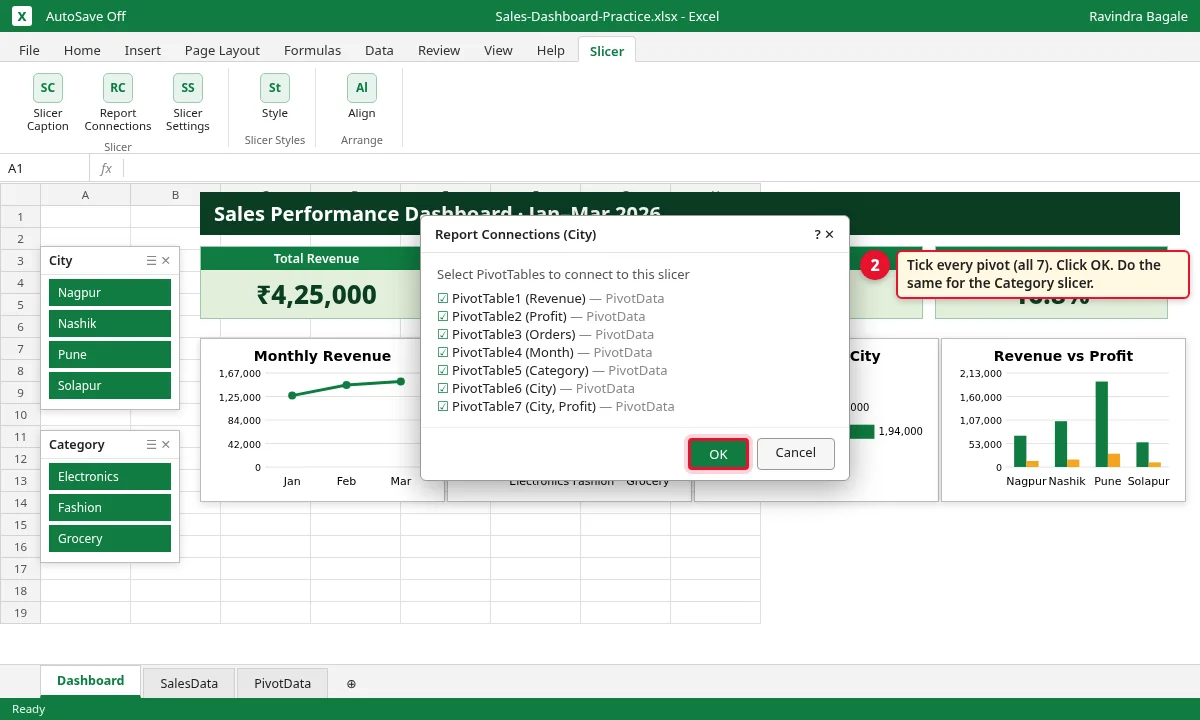The width and height of the screenshot is (1200, 720).
Task: Filter by Nagpur in City slicer
Action: (x=110, y=293)
